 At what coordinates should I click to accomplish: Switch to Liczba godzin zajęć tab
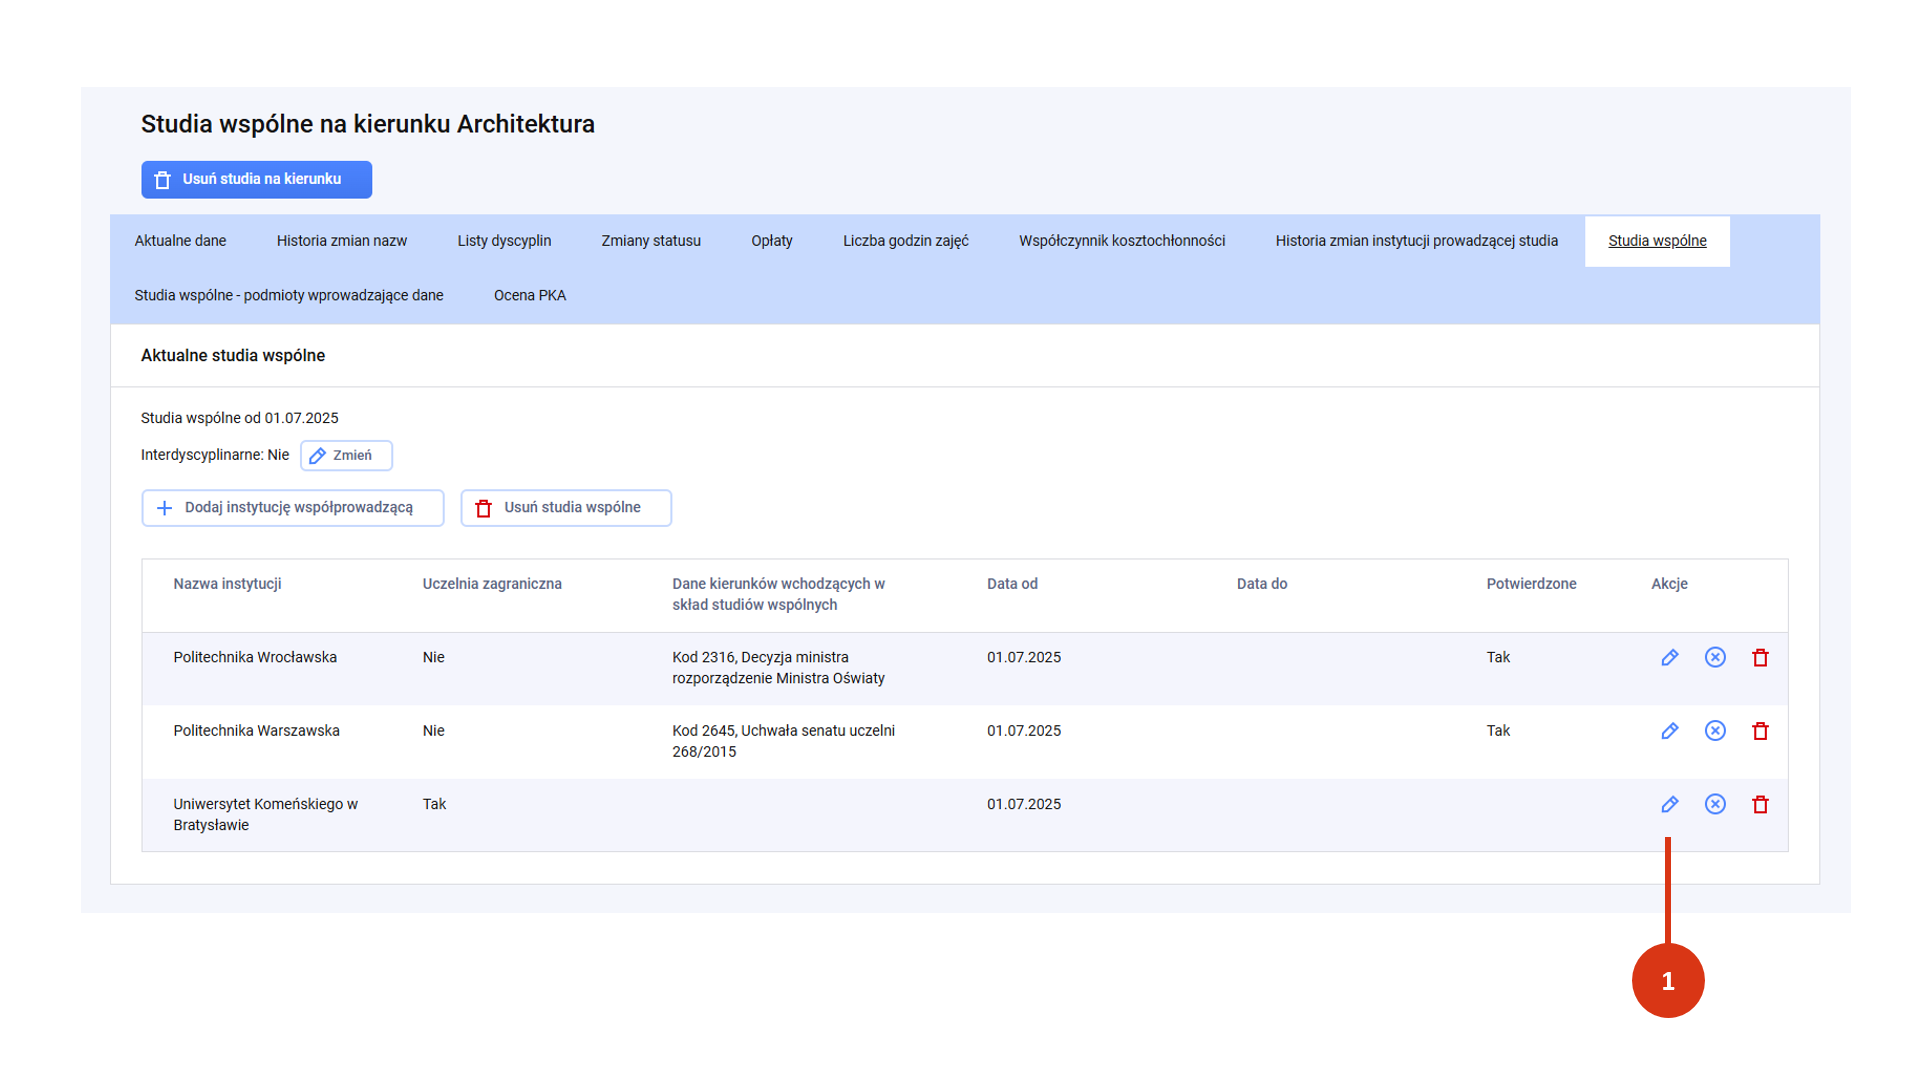[x=906, y=241]
